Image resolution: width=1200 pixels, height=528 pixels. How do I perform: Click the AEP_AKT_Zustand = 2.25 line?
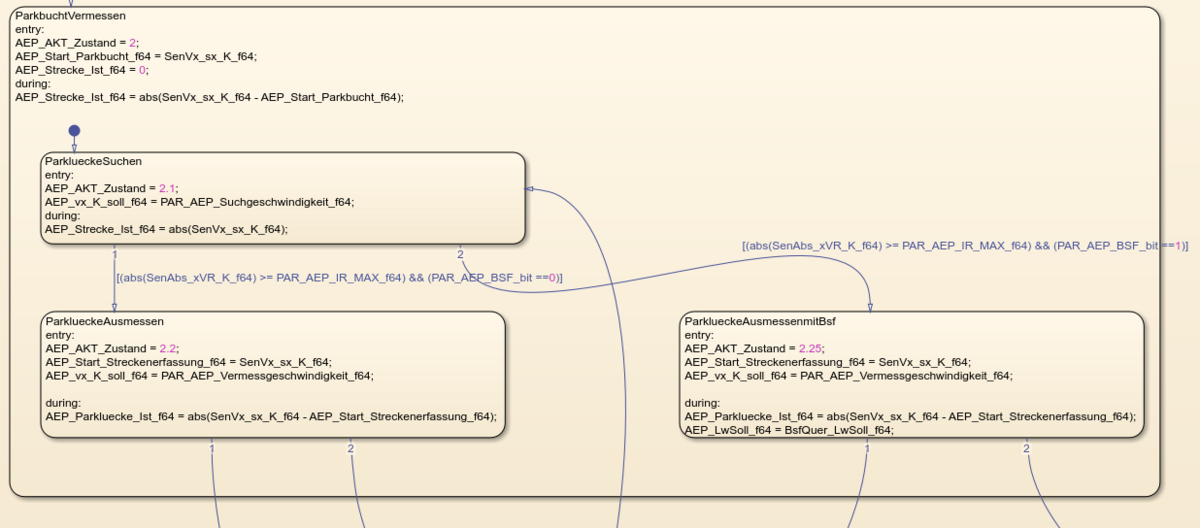[x=754, y=348]
